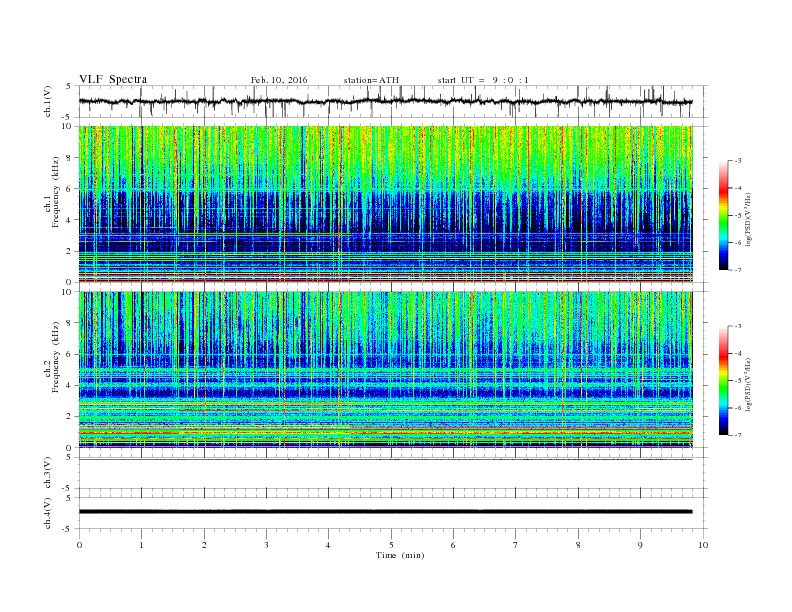Click the "Time (min)" x-axis label
Image resolution: width=792 pixels, height=612 pixels.
[400, 555]
